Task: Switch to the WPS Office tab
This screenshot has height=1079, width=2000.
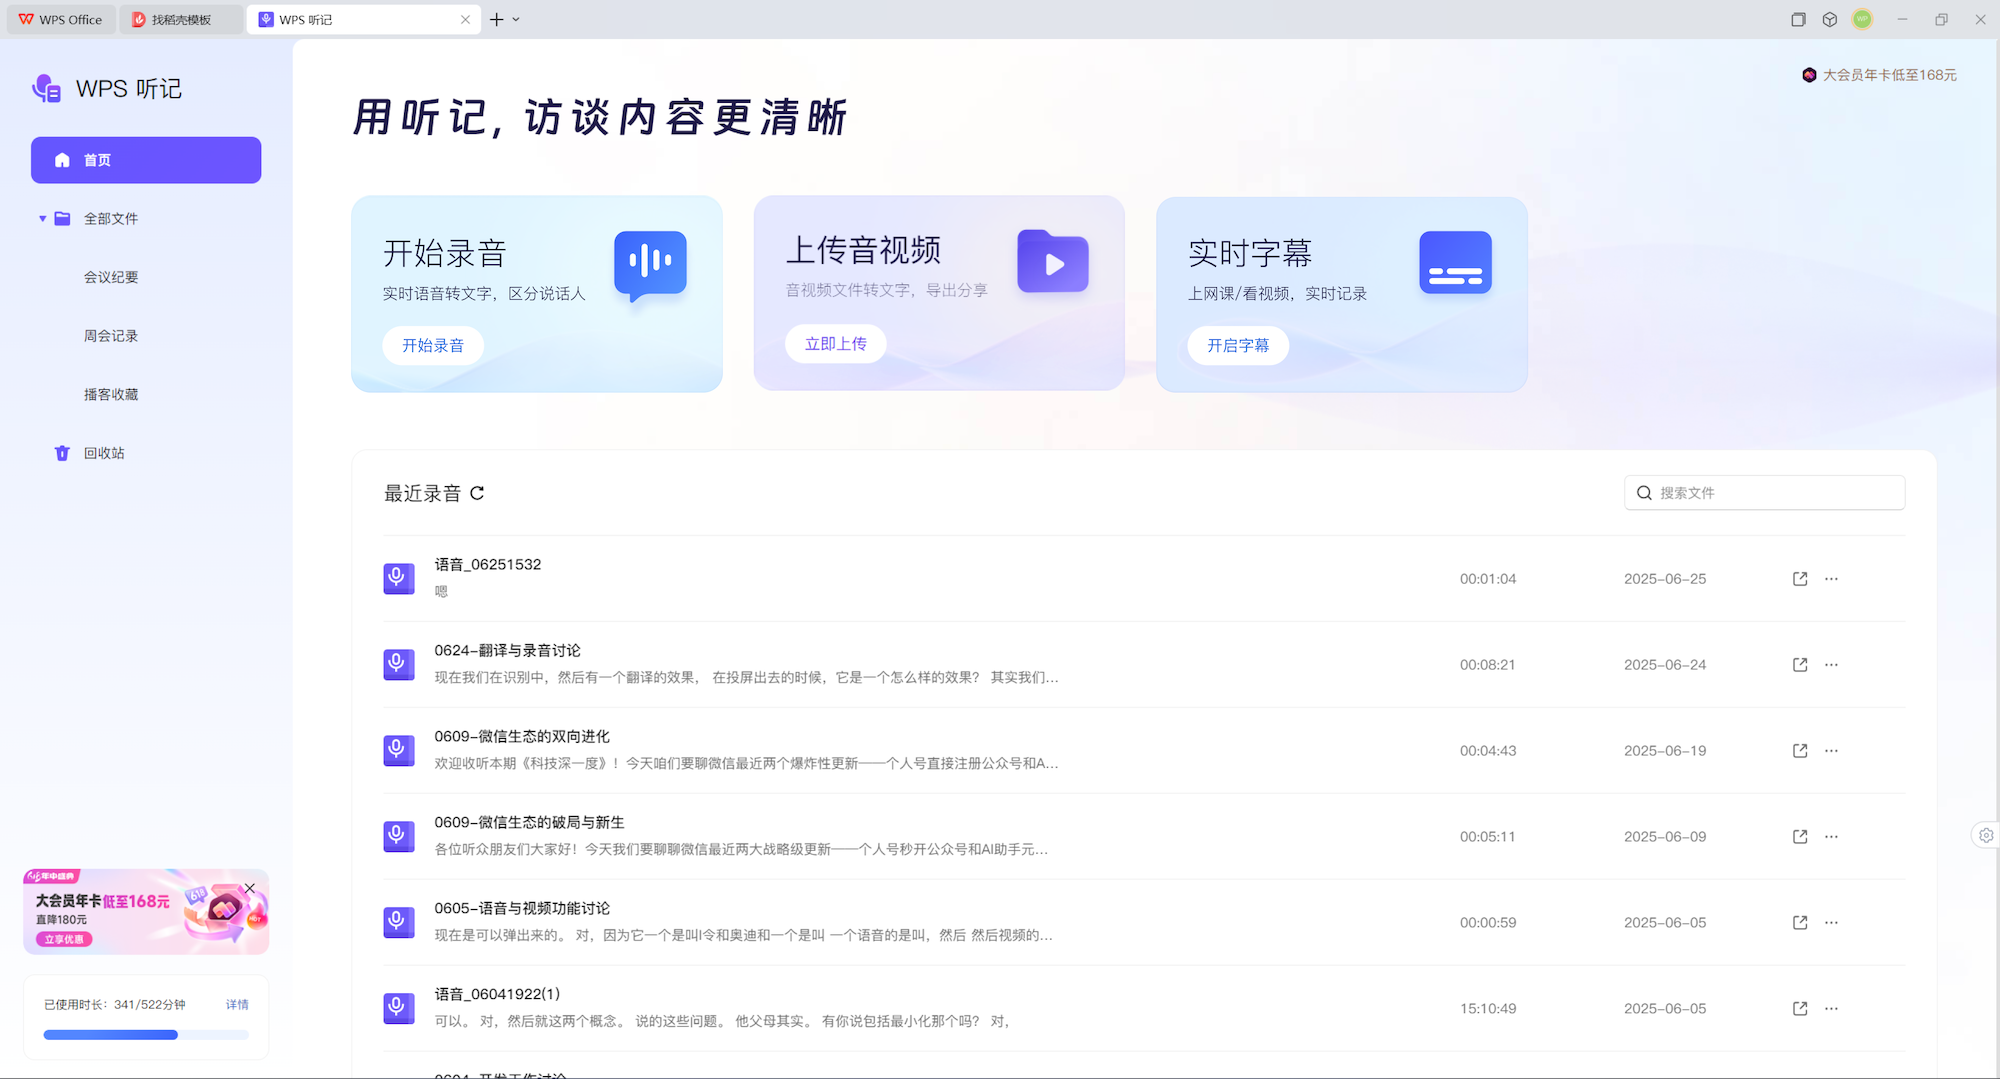Action: pyautogui.click(x=61, y=19)
